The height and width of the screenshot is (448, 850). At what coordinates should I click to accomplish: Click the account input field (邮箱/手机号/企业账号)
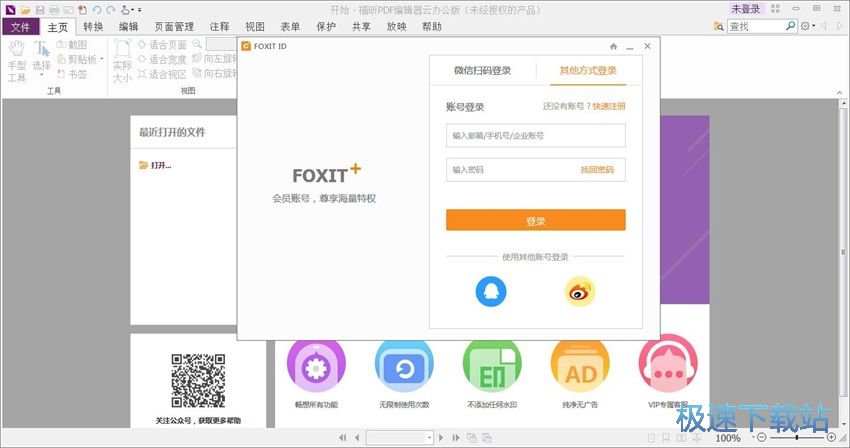click(536, 136)
